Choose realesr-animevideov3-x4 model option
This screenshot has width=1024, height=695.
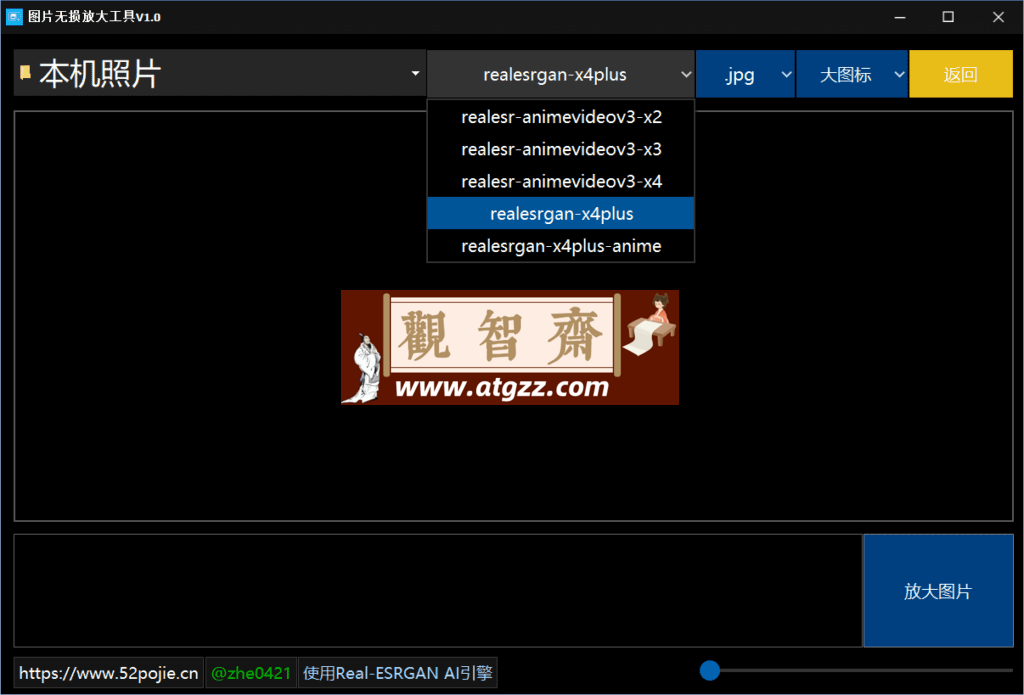(561, 181)
